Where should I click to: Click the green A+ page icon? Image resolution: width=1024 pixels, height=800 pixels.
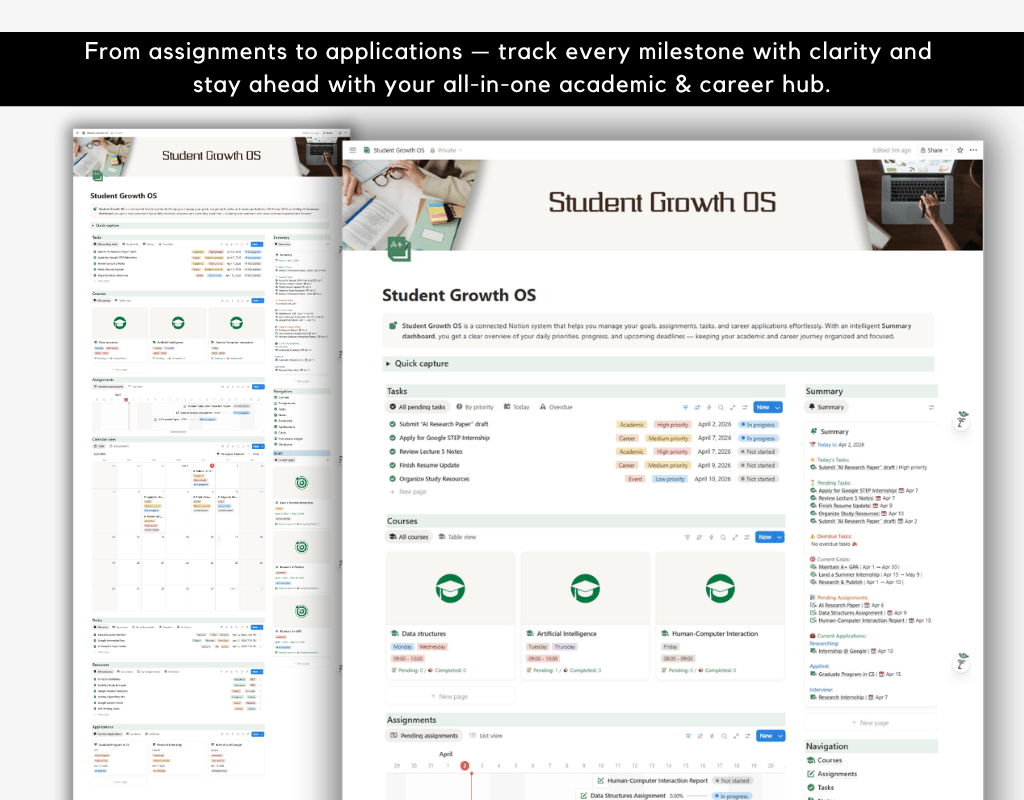pos(398,248)
